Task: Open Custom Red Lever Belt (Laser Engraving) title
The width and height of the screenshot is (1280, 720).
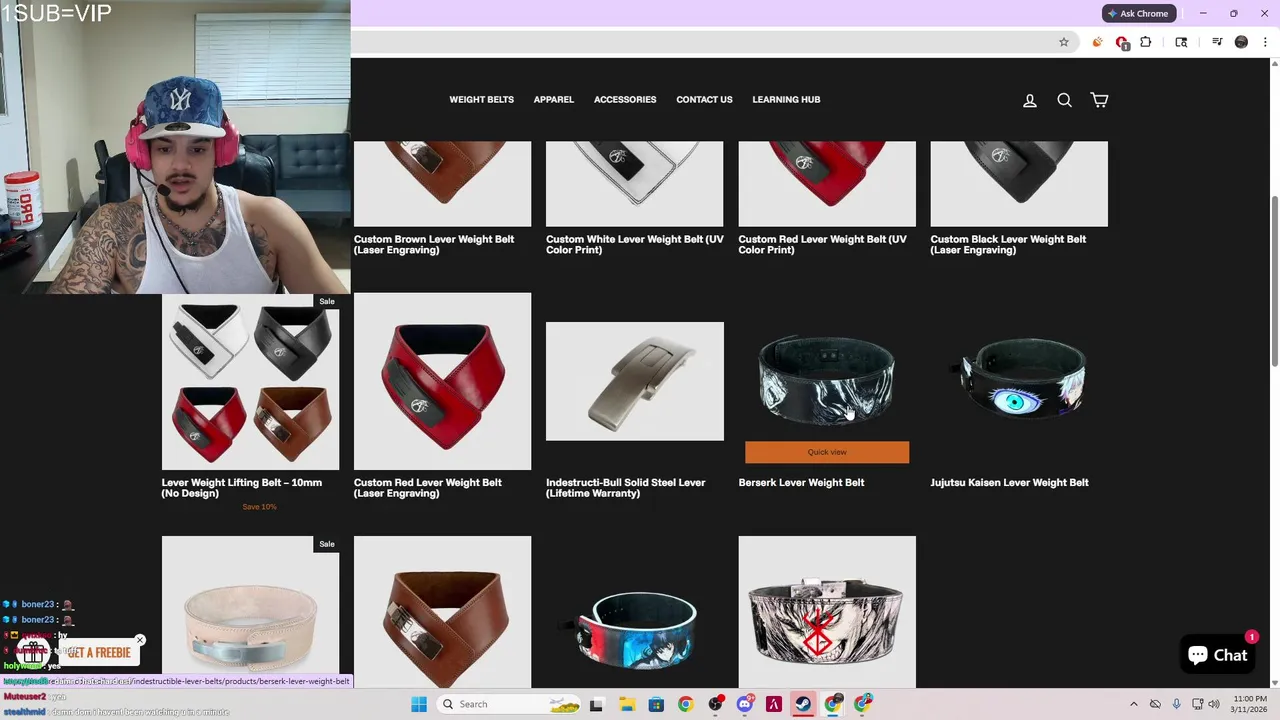Action: pos(428,488)
